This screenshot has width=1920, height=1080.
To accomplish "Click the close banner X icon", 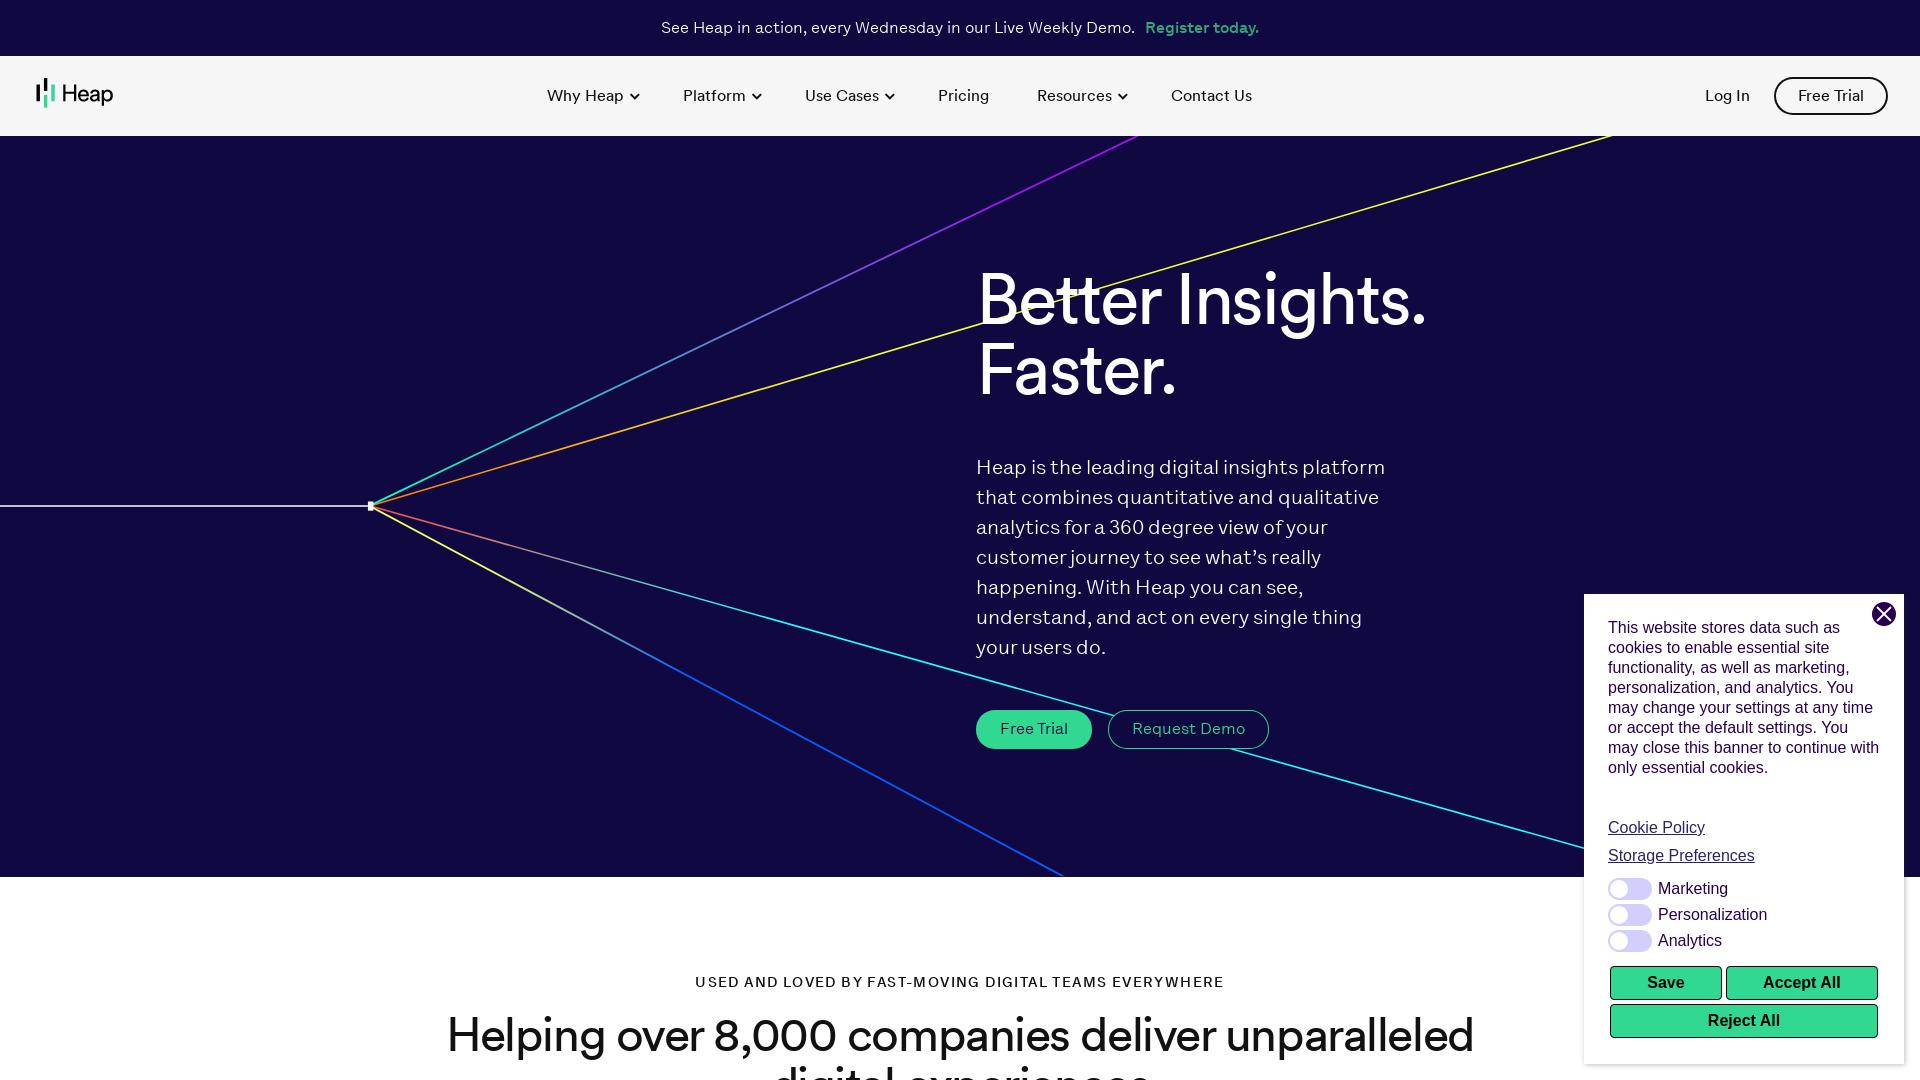I will pos(1883,613).
